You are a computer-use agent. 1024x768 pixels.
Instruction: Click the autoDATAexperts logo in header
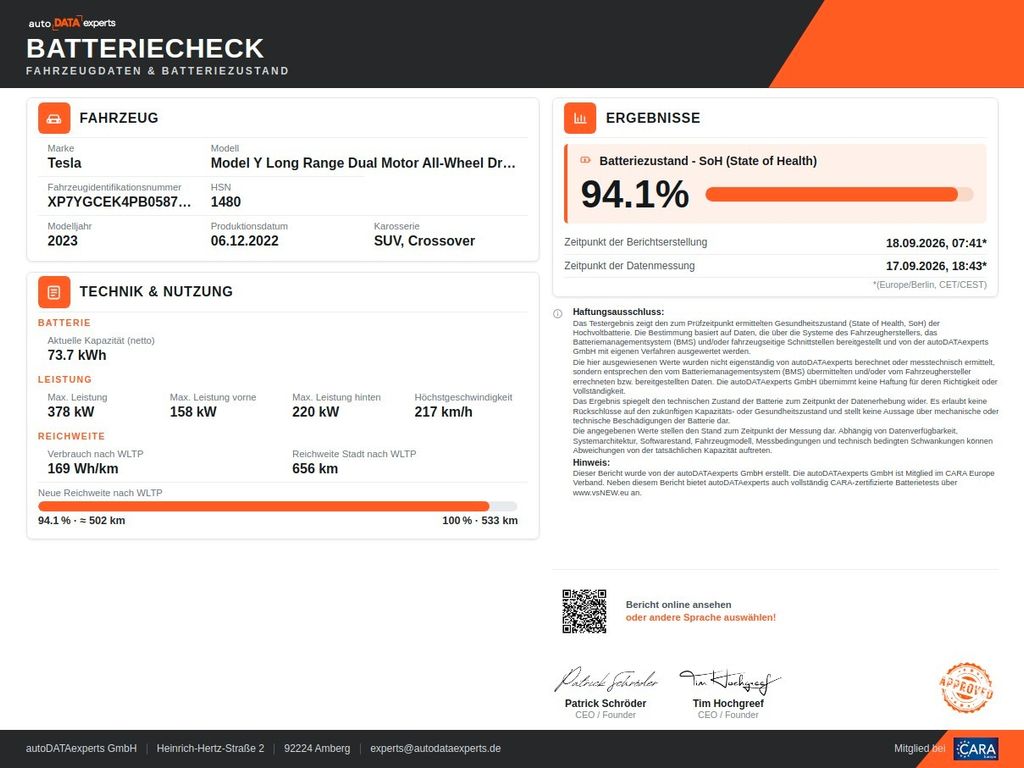pos(72,22)
